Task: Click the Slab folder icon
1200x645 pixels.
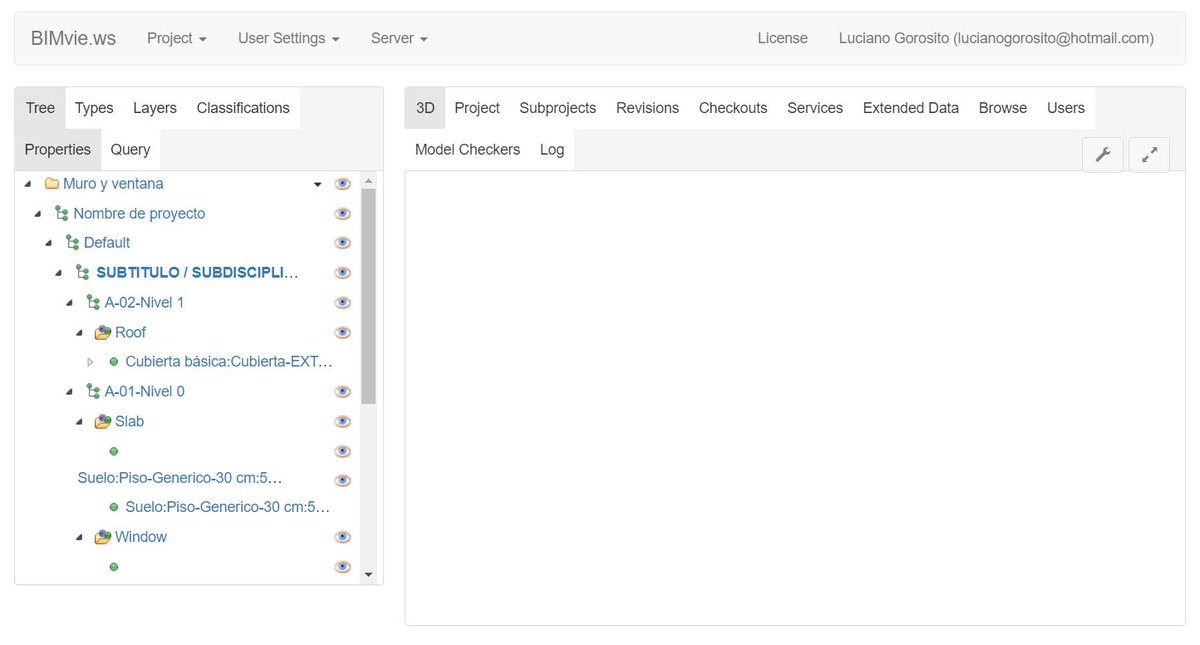Action: point(103,421)
